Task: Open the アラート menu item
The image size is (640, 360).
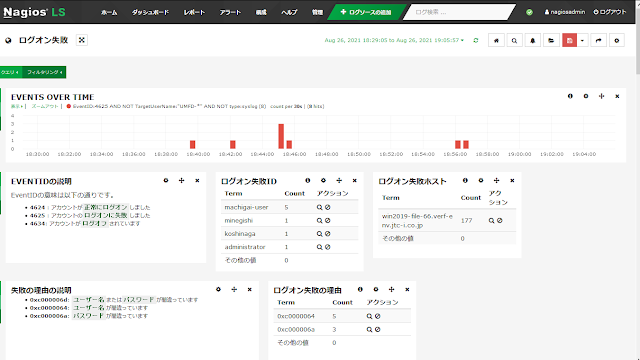Action: click(x=230, y=12)
